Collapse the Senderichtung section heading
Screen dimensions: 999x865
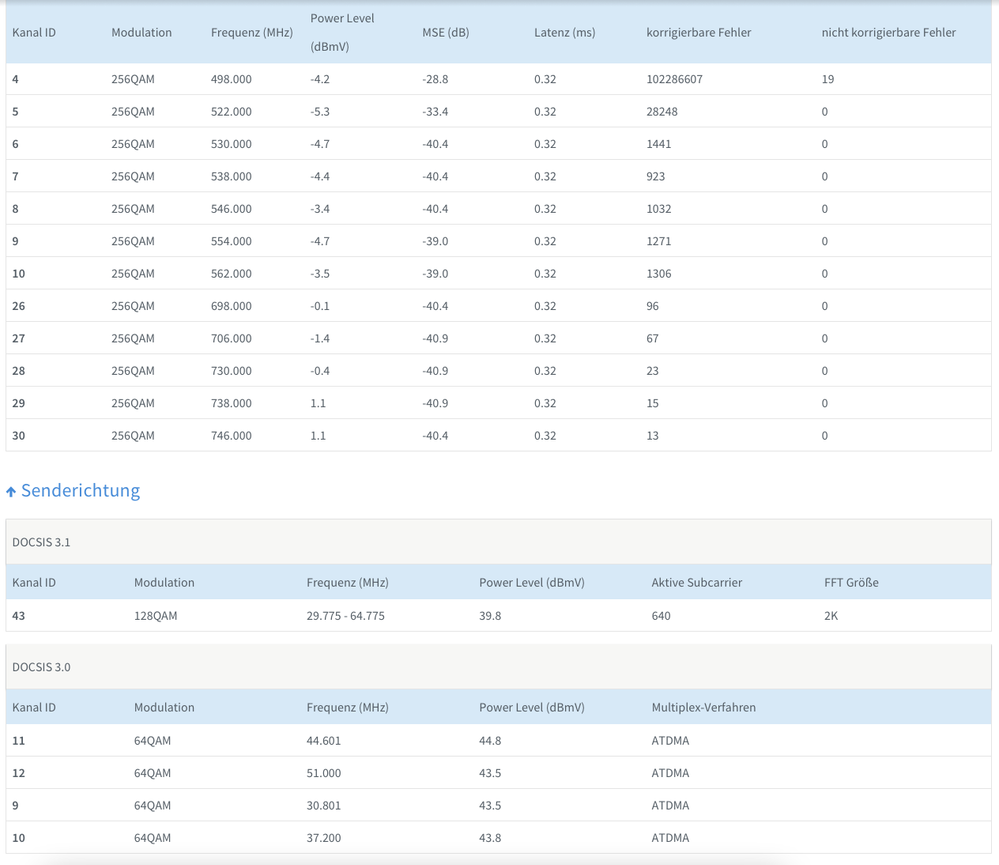[80, 490]
